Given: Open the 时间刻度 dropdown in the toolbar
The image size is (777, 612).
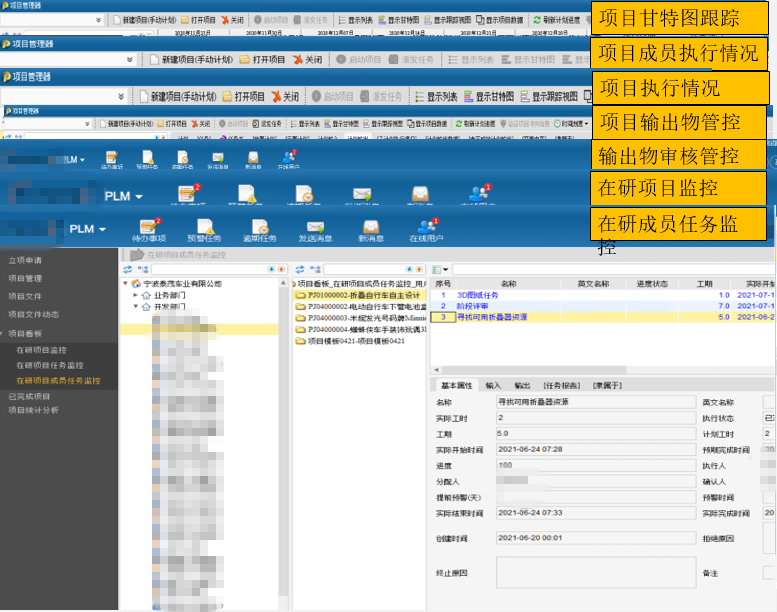Looking at the screenshot, I should point(574,124).
